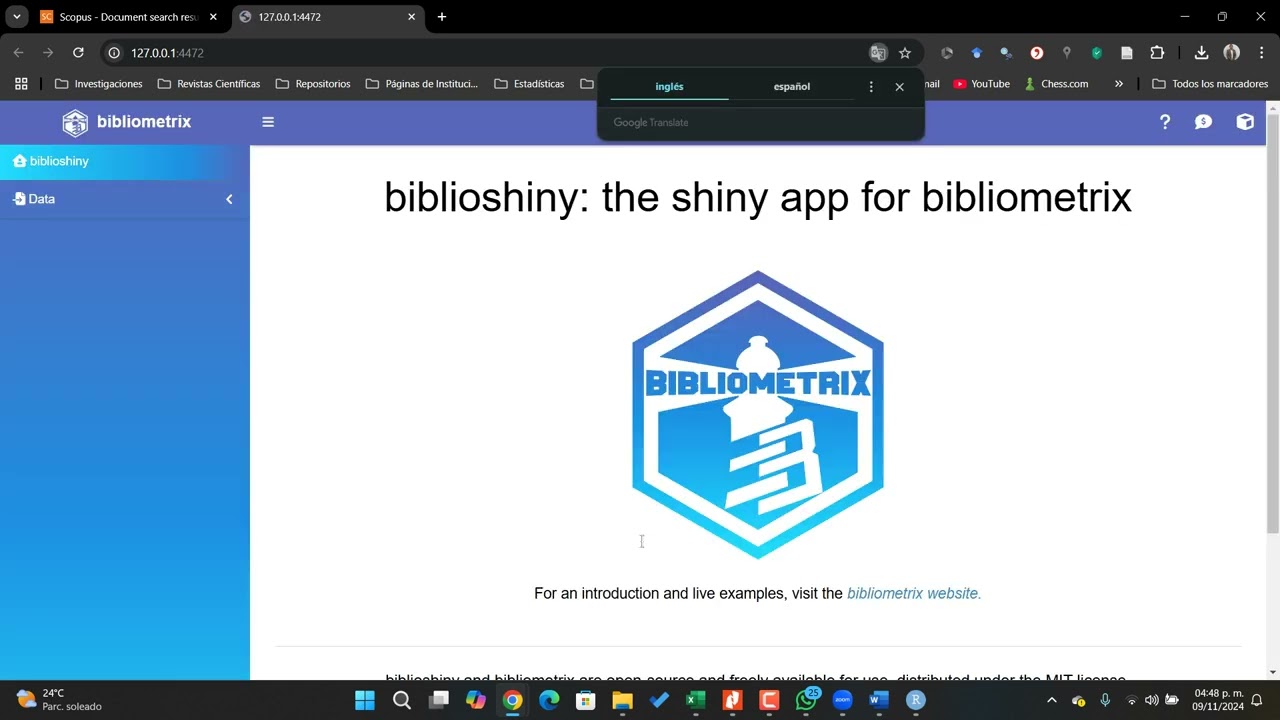Open WhatsApp from taskbar
1280x720 pixels.
coord(806,700)
